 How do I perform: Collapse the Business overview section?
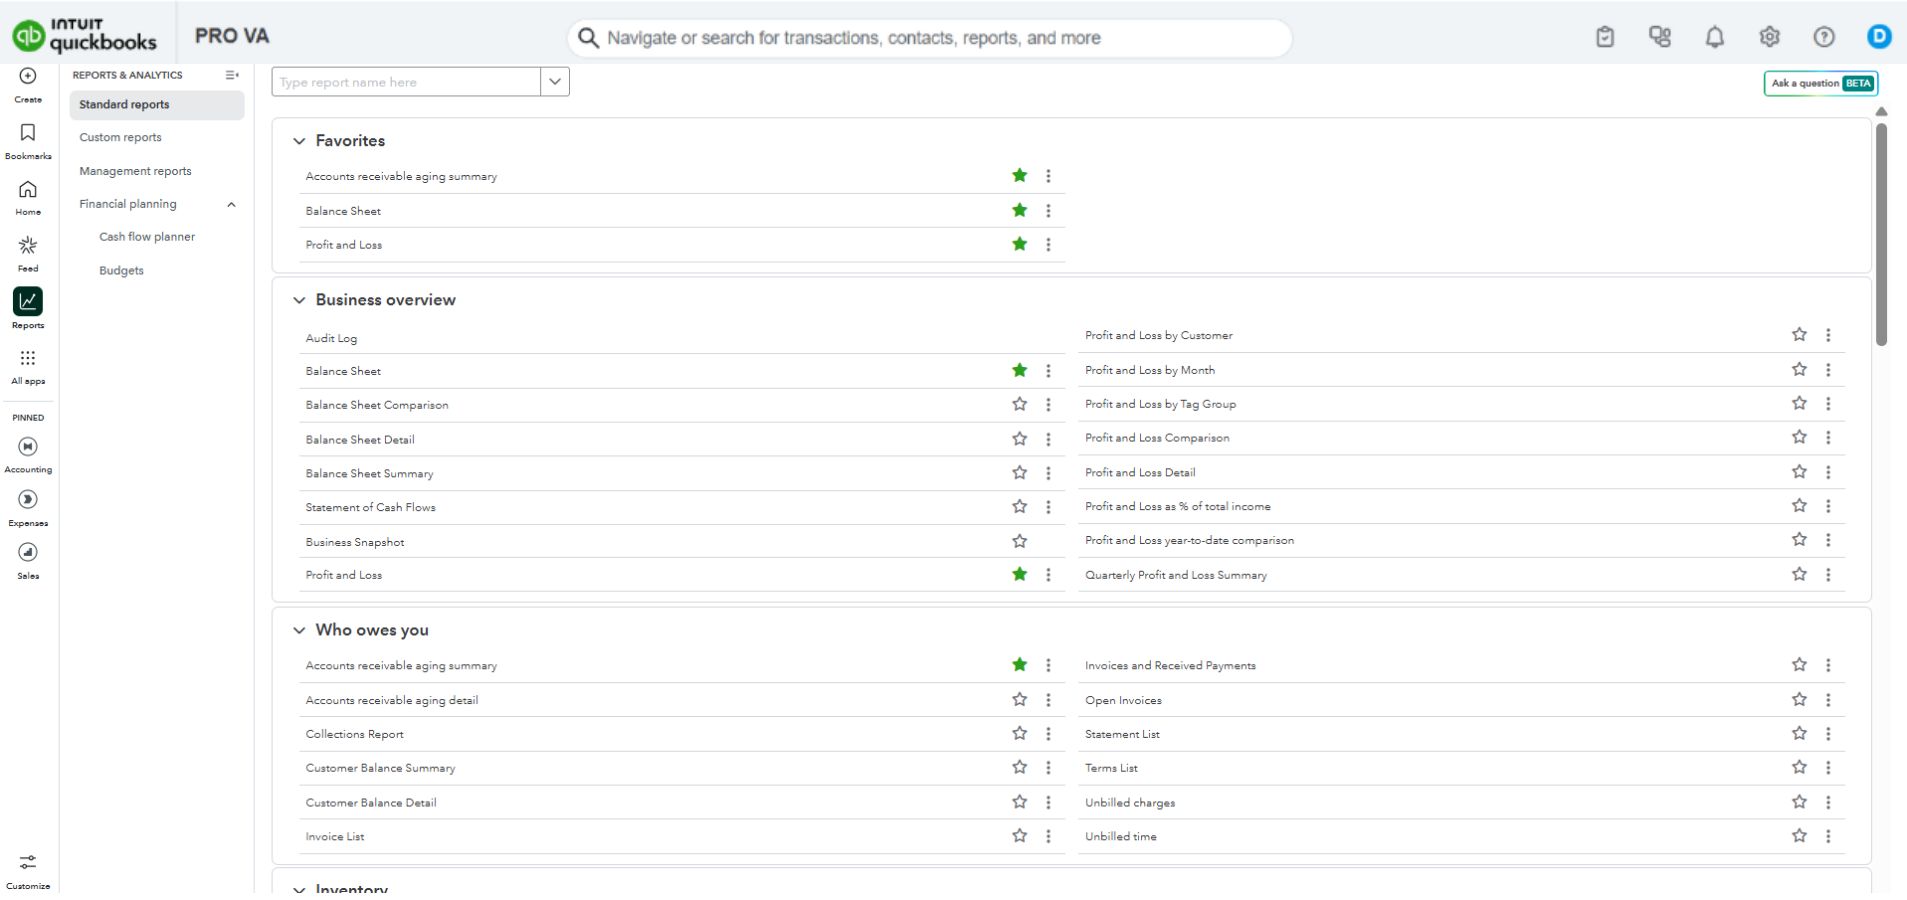point(299,300)
